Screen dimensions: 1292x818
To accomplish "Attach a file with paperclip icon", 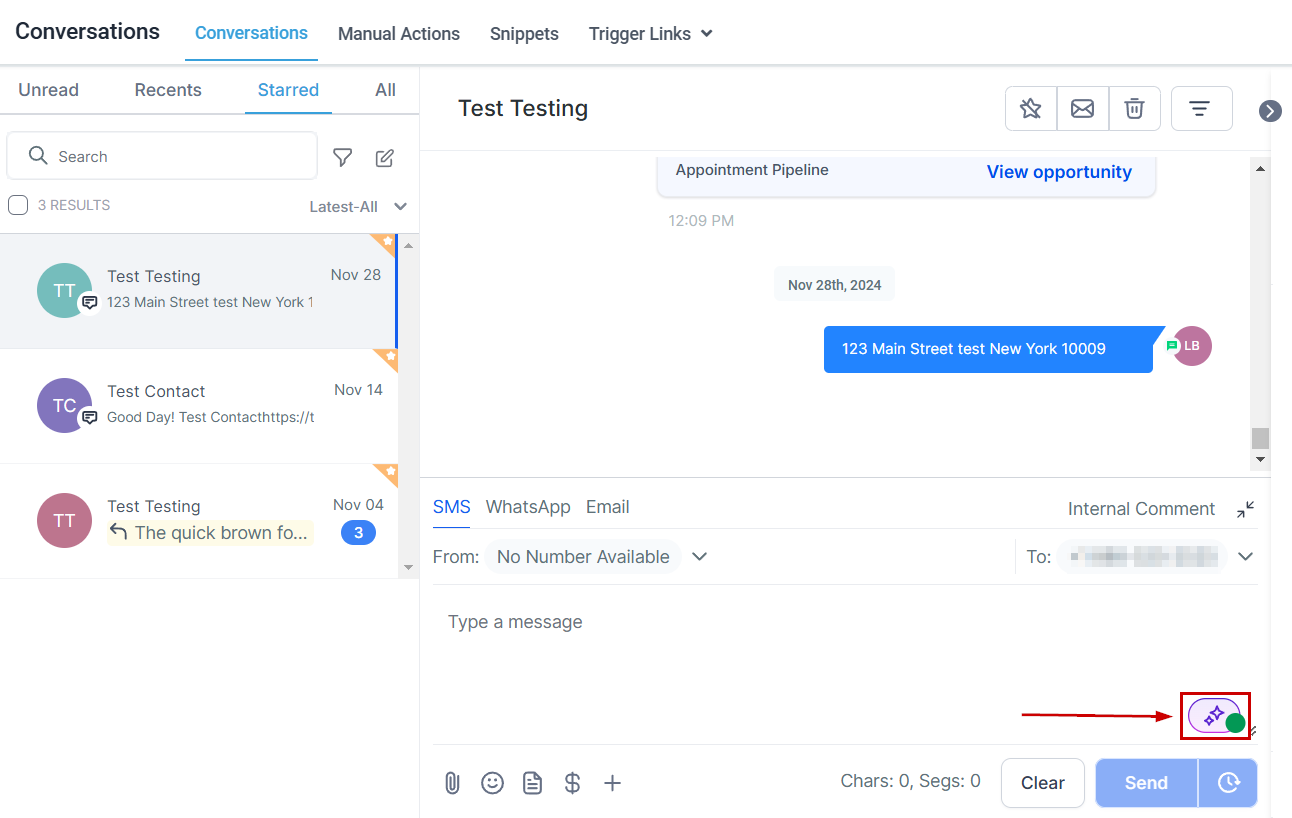I will pyautogui.click(x=452, y=783).
